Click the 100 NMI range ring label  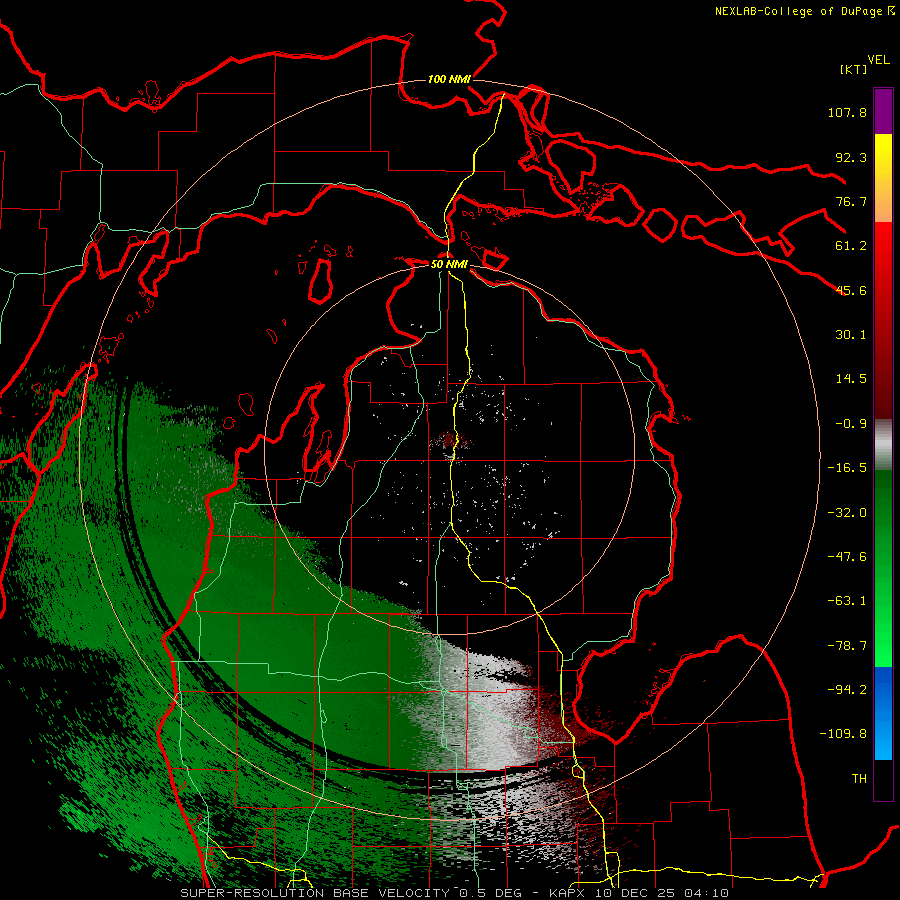point(449,79)
